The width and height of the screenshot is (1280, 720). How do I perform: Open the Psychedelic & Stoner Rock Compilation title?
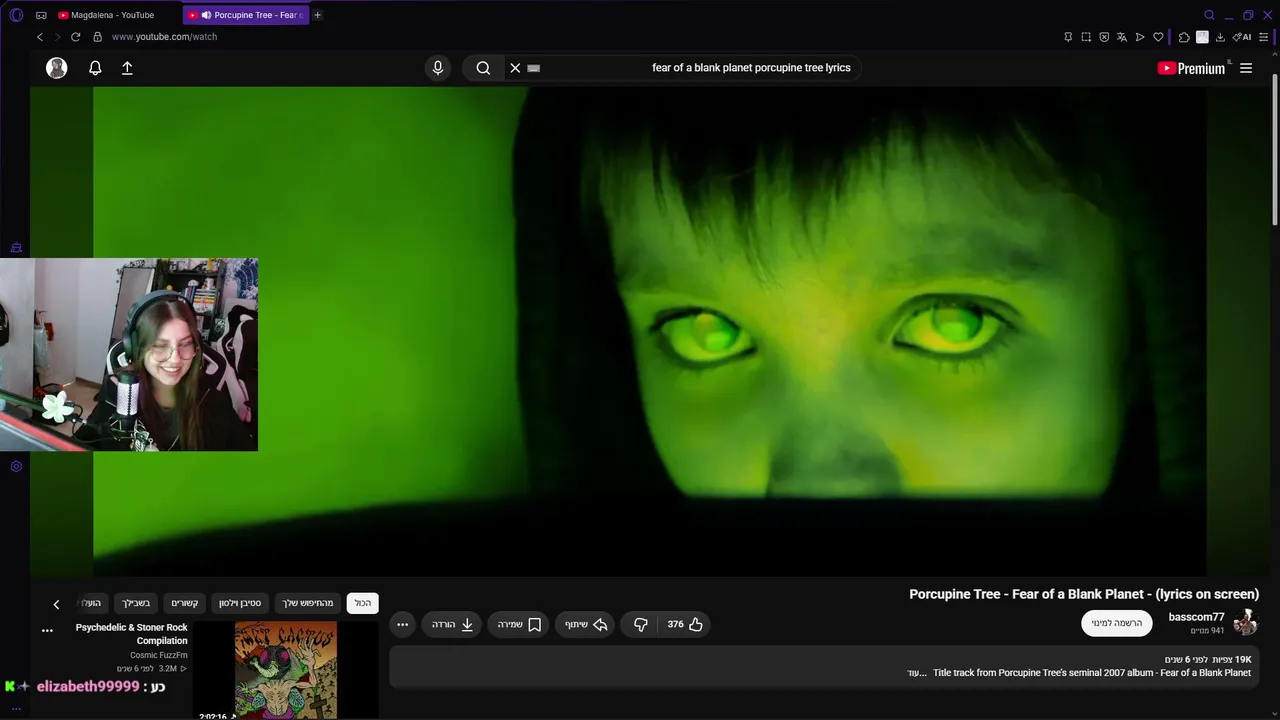pyautogui.click(x=132, y=634)
